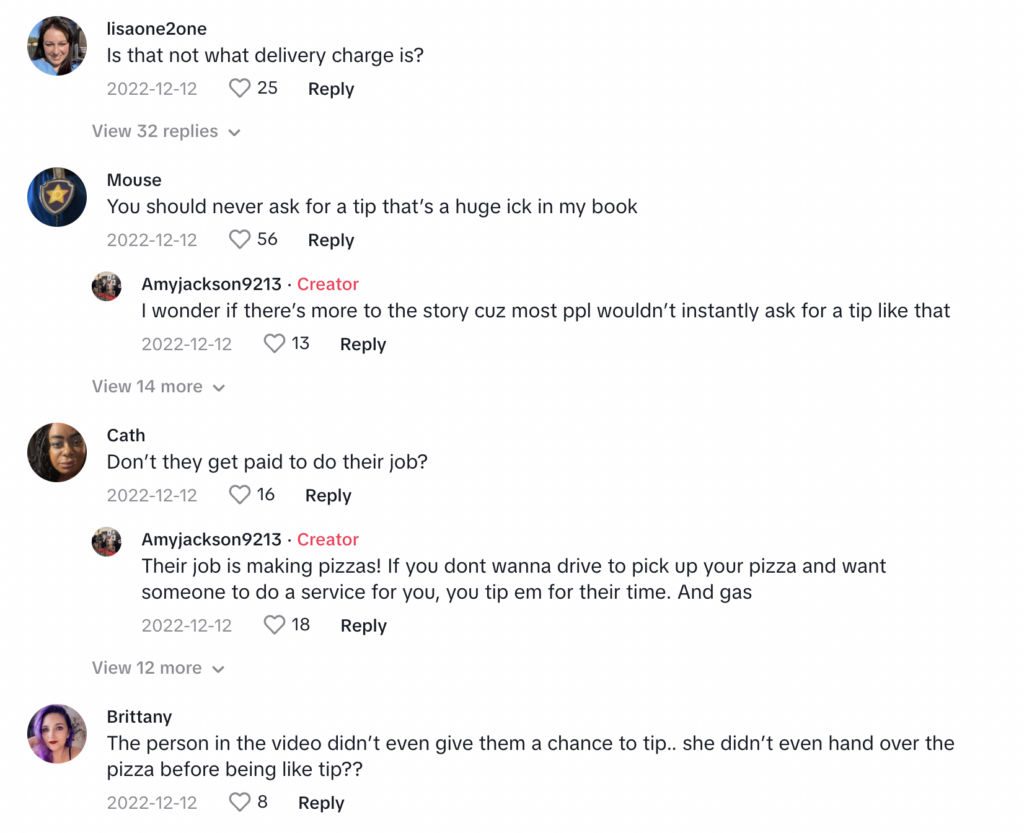
Task: Heart Amyjackson9213's 'making pizzas' reply
Action: pos(274,625)
